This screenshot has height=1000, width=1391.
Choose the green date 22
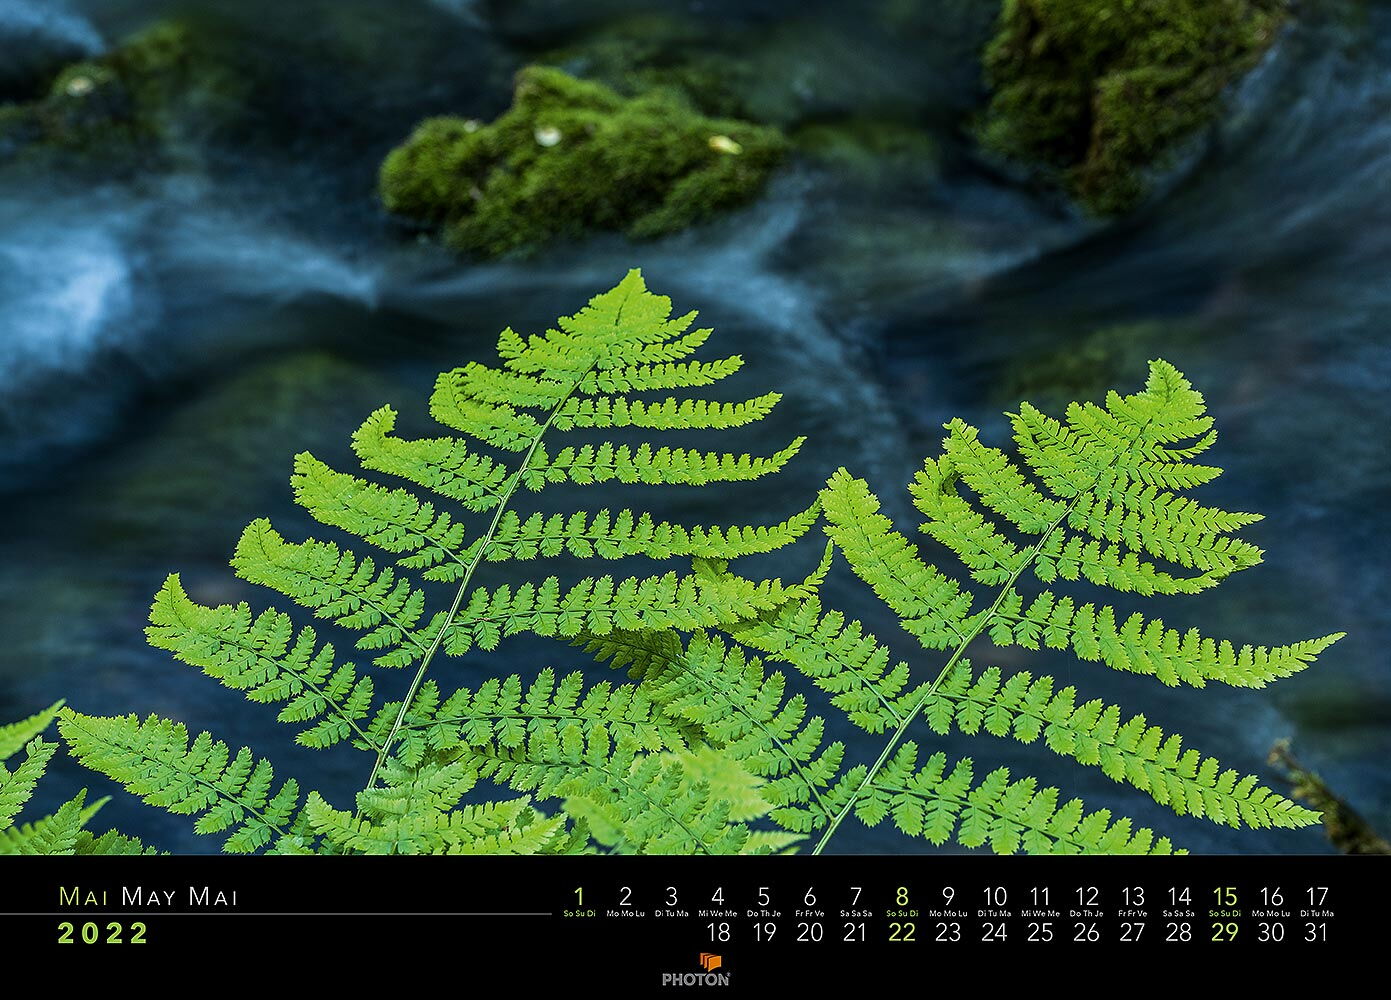click(x=902, y=933)
